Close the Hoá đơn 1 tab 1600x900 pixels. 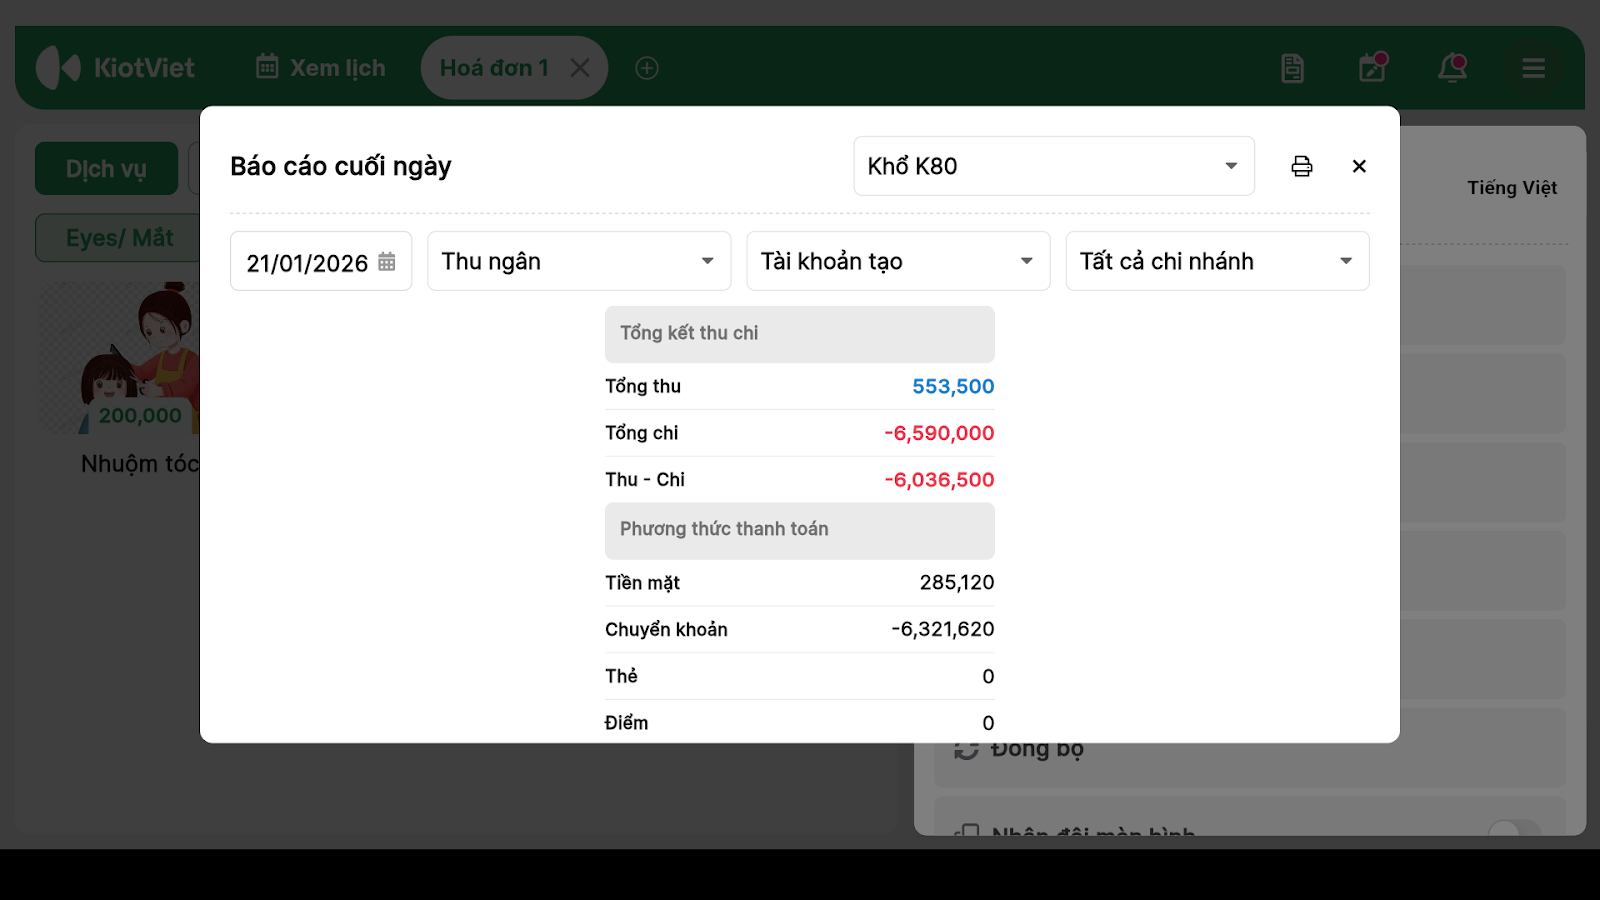tap(580, 68)
